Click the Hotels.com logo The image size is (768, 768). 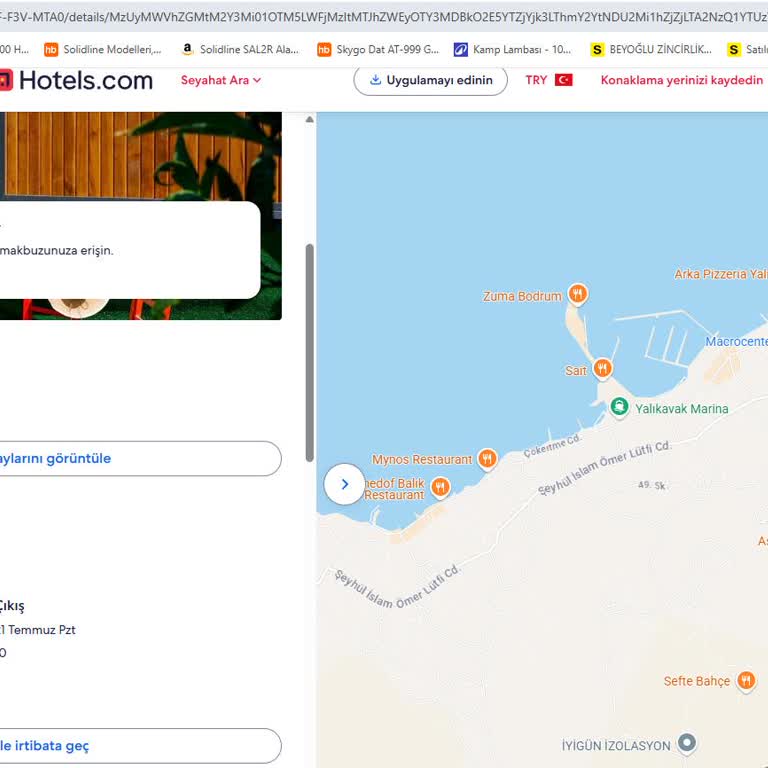tap(76, 80)
